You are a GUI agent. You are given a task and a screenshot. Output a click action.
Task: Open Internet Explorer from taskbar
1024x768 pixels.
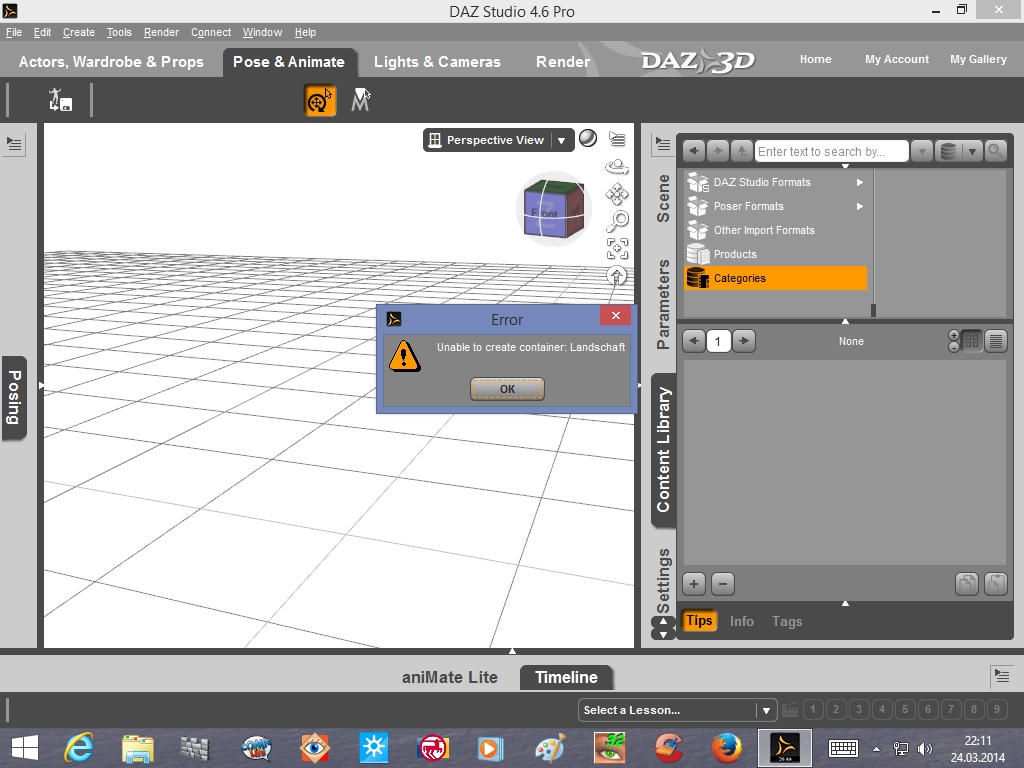(78, 748)
